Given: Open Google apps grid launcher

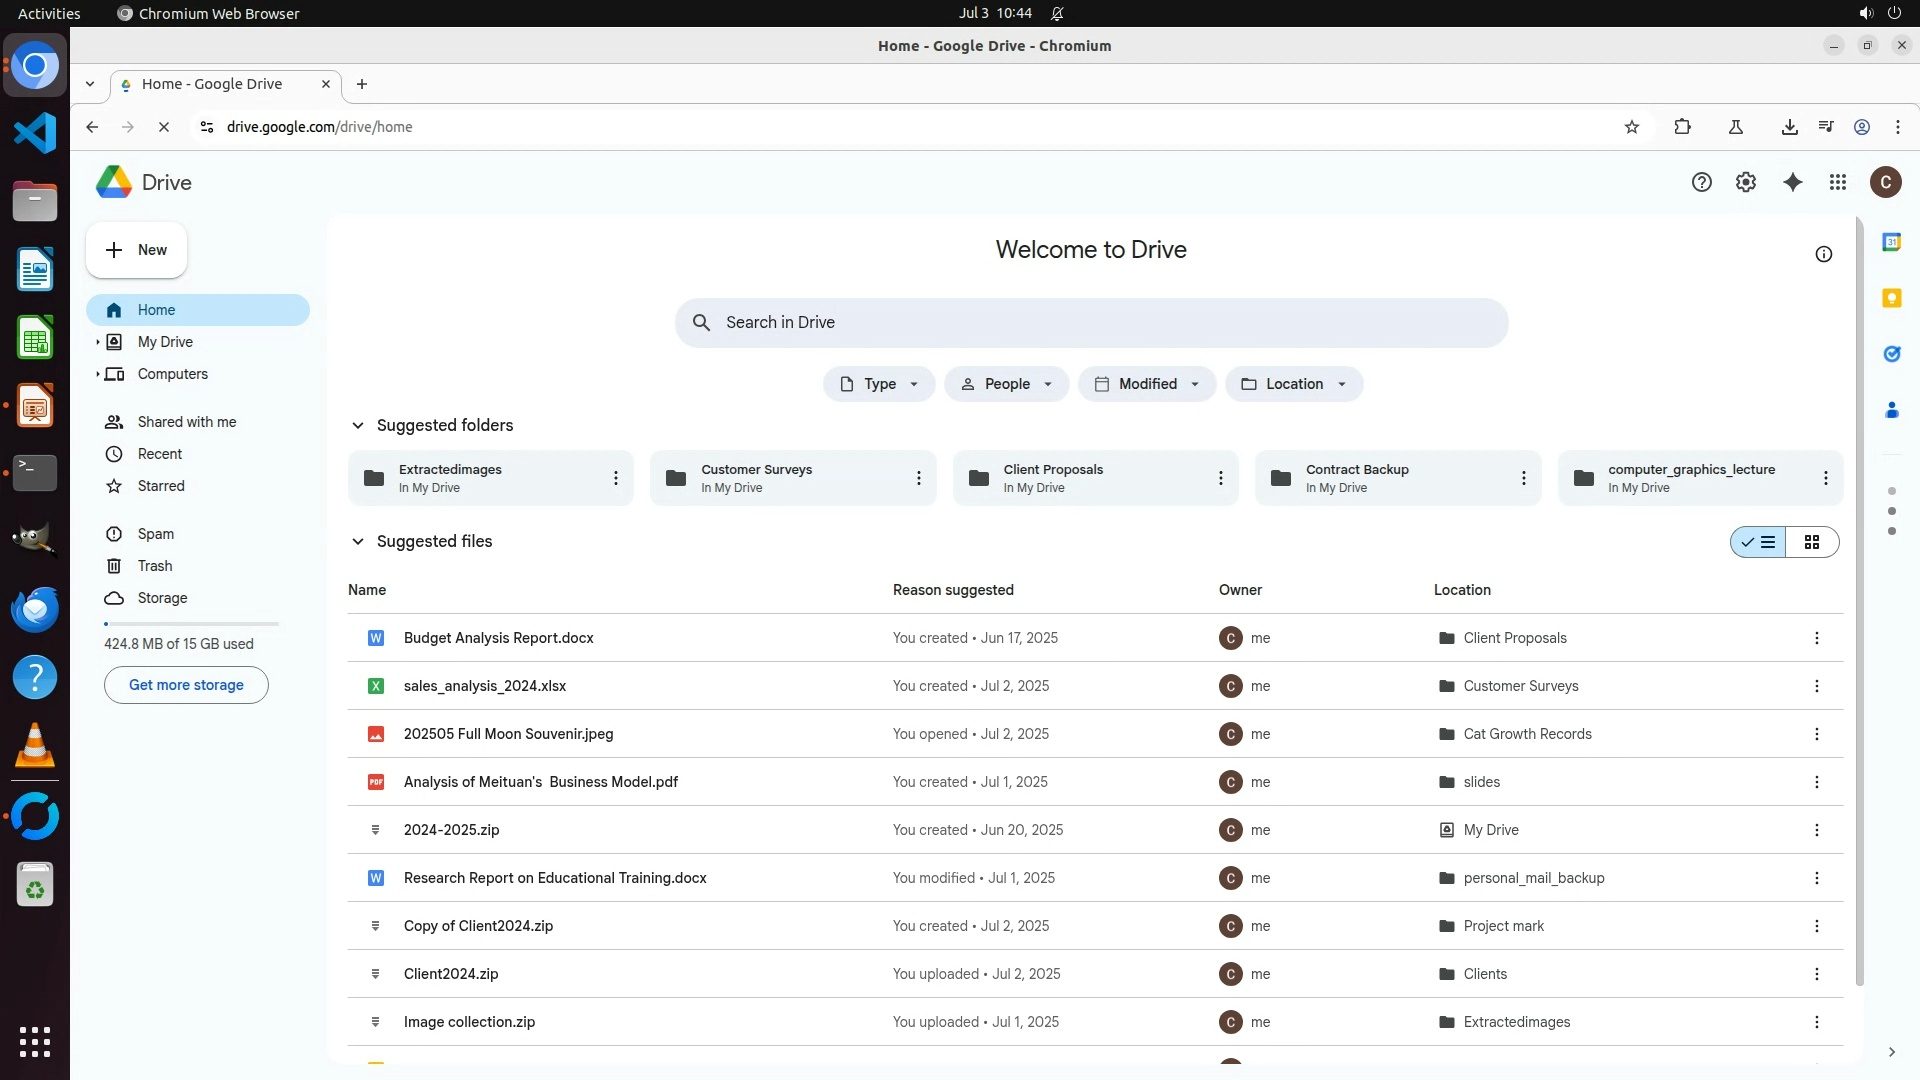Looking at the screenshot, I should point(1837,182).
